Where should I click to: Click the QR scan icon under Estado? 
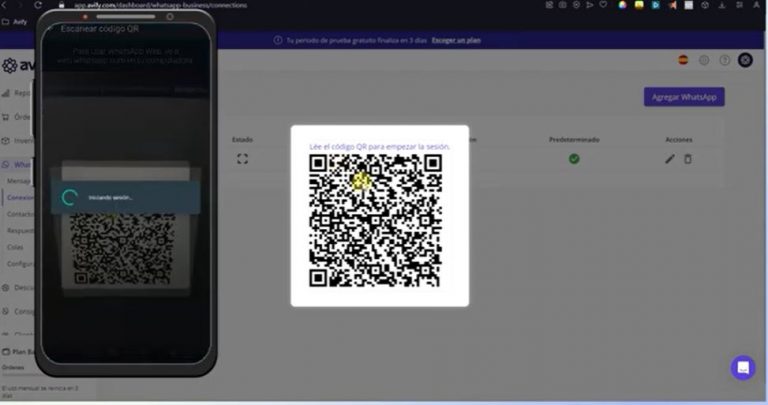(242, 159)
